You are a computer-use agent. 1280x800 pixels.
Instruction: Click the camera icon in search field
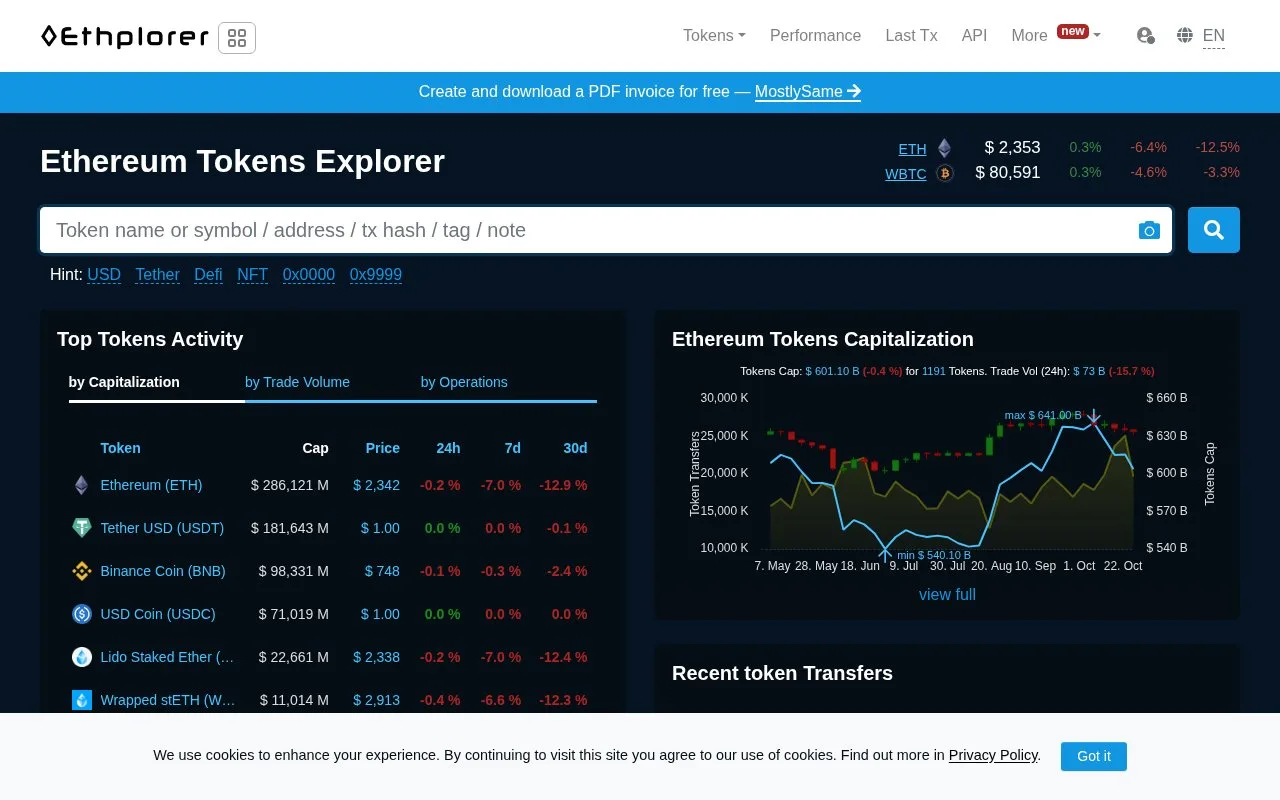[1149, 231]
